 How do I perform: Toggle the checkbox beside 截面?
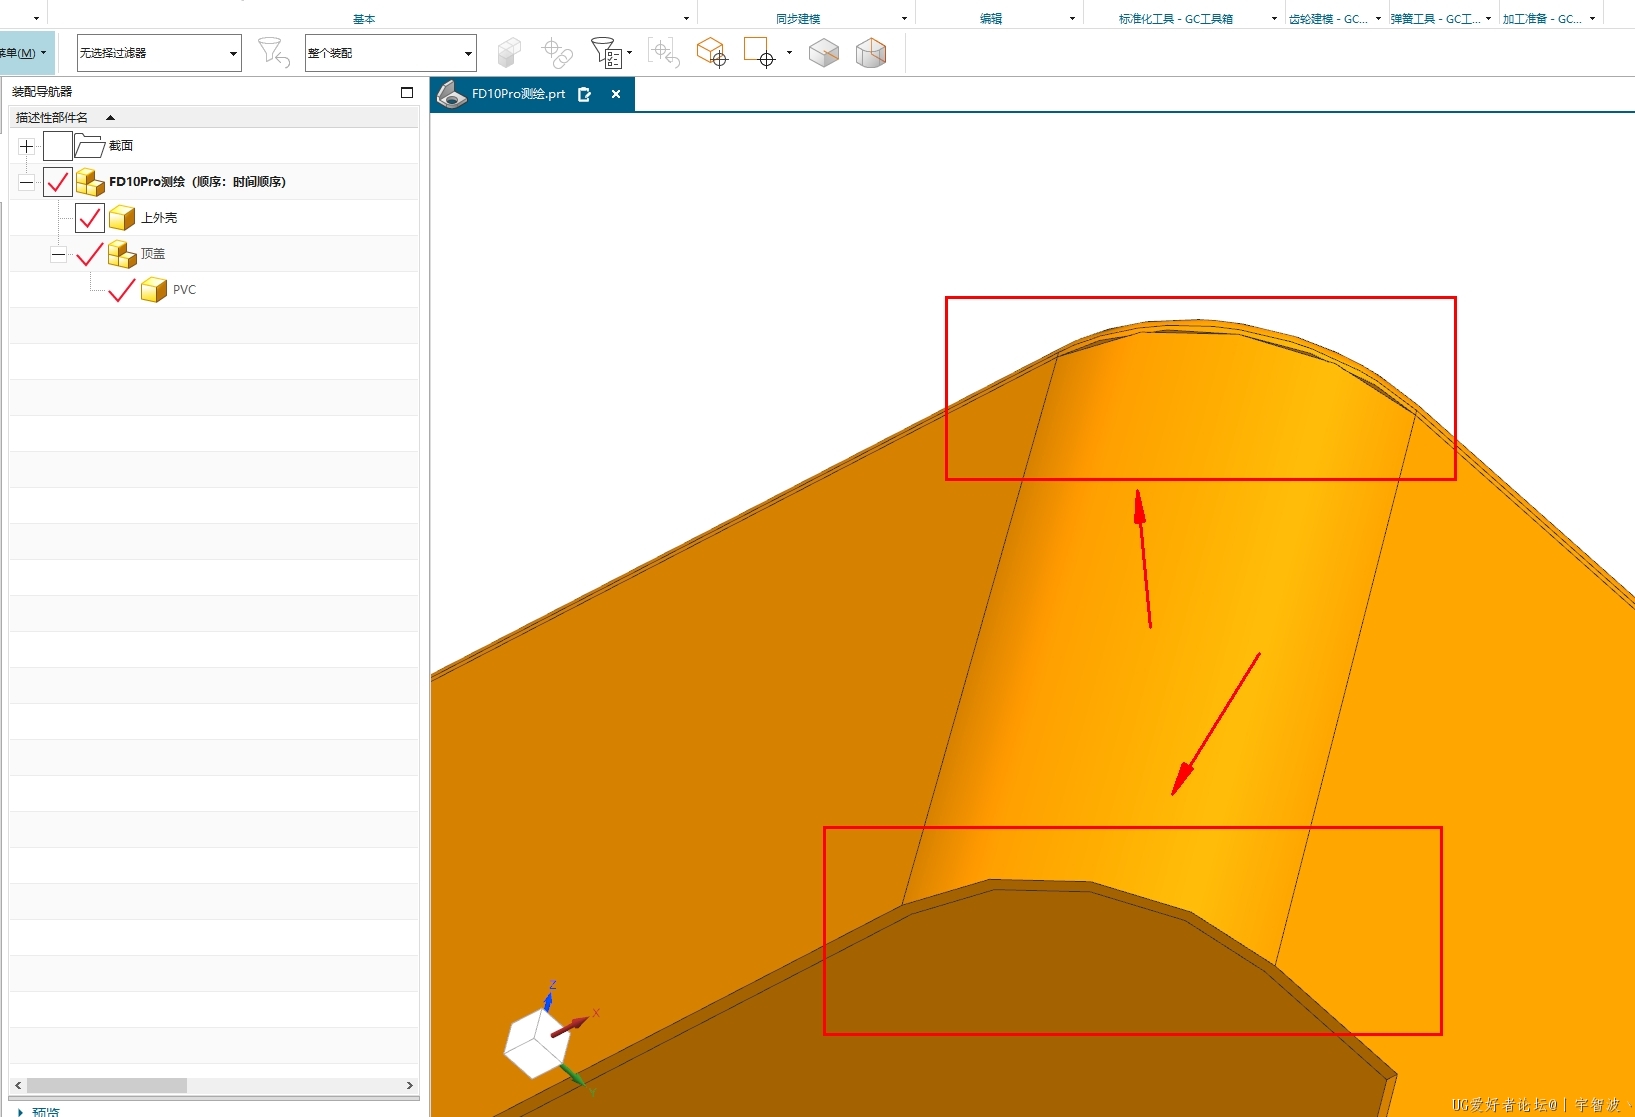click(58, 146)
